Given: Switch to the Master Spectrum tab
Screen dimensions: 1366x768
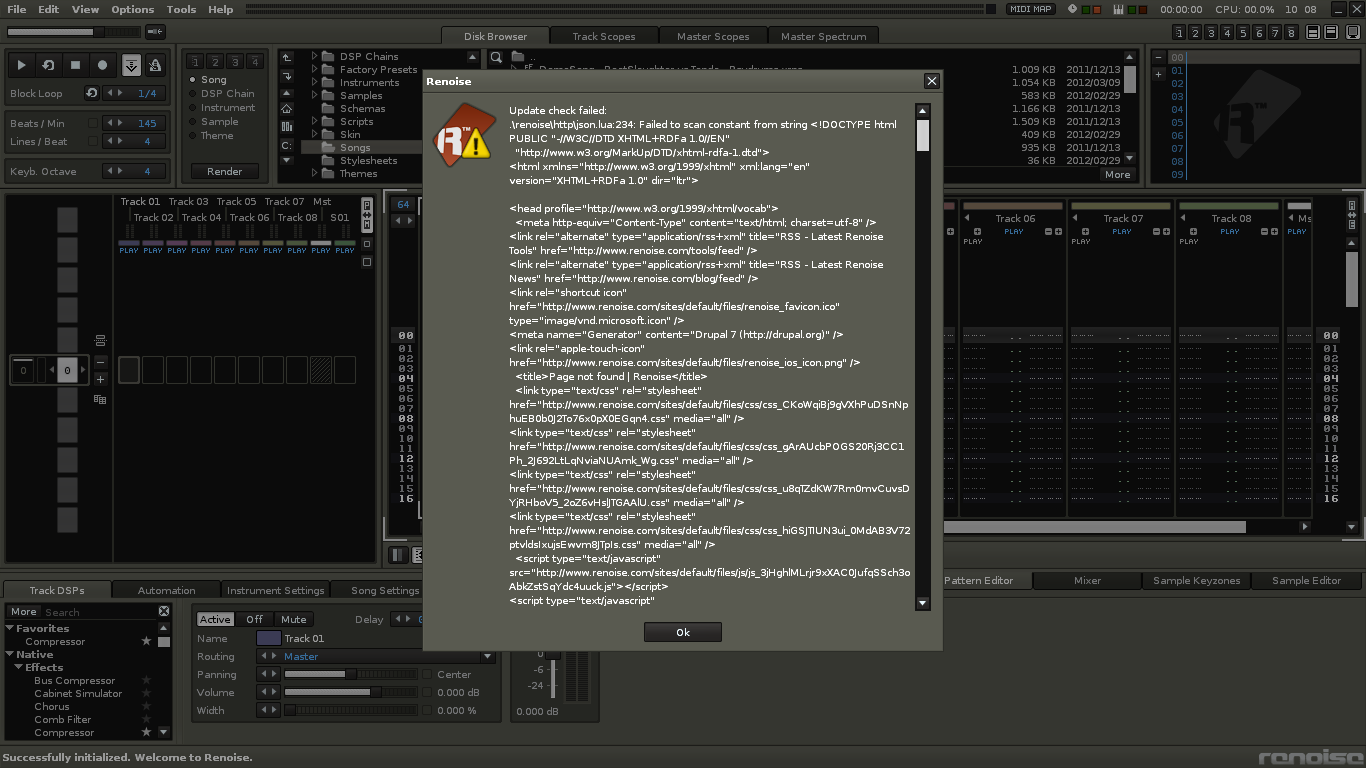Looking at the screenshot, I should pos(824,36).
